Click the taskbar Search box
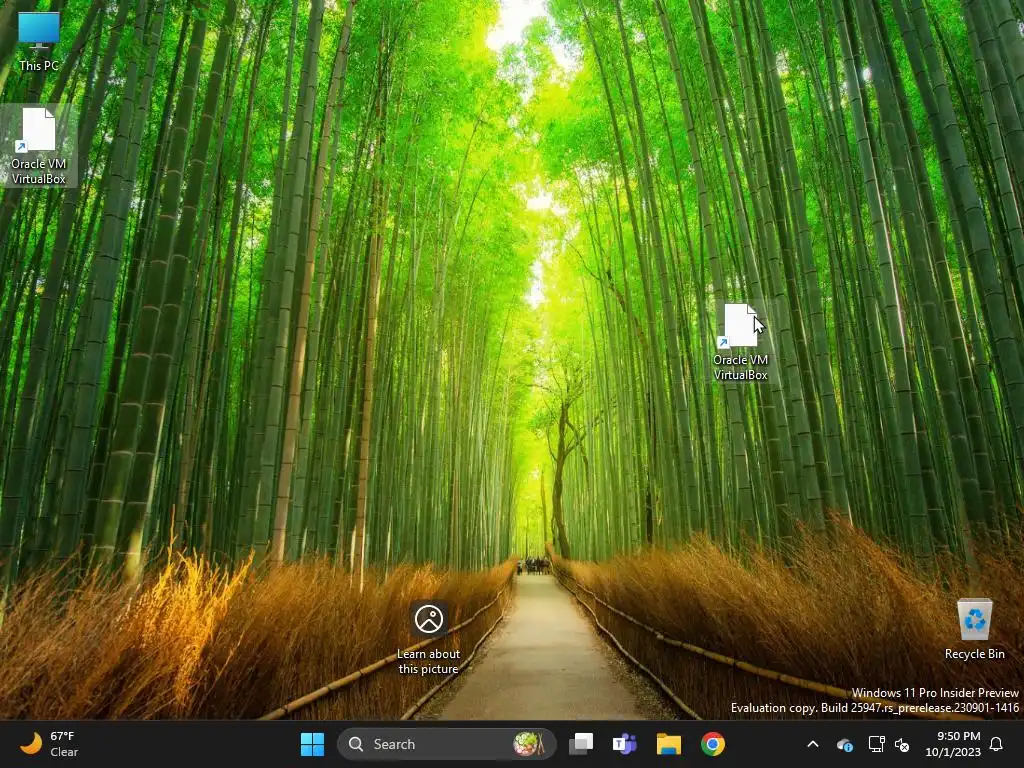The width and height of the screenshot is (1024, 768). pos(447,744)
